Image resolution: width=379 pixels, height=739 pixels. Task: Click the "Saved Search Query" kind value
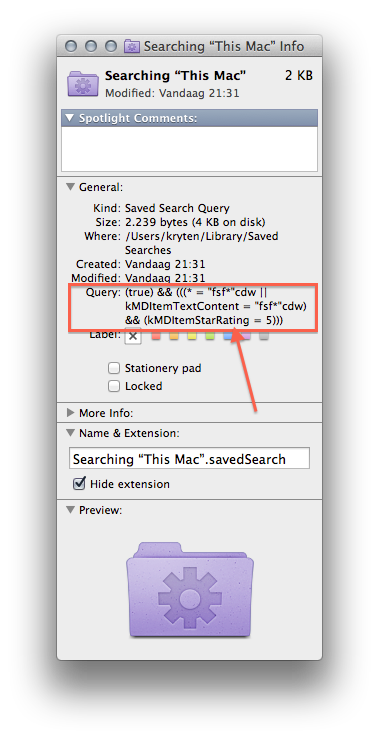pos(177,208)
